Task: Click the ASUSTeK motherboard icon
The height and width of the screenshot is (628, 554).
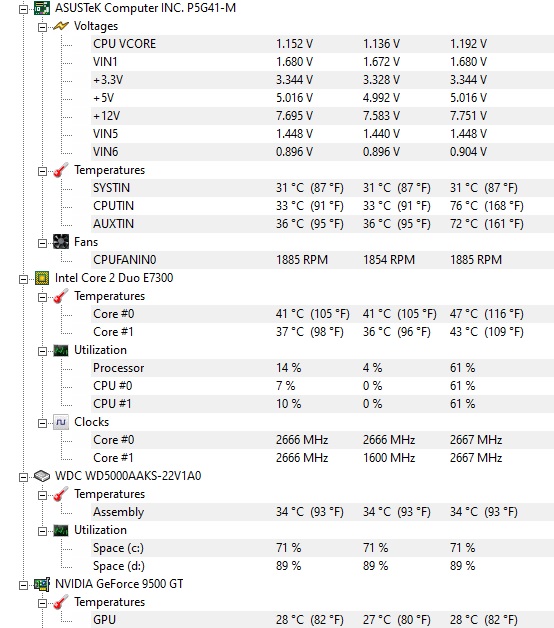Action: [x=42, y=8]
